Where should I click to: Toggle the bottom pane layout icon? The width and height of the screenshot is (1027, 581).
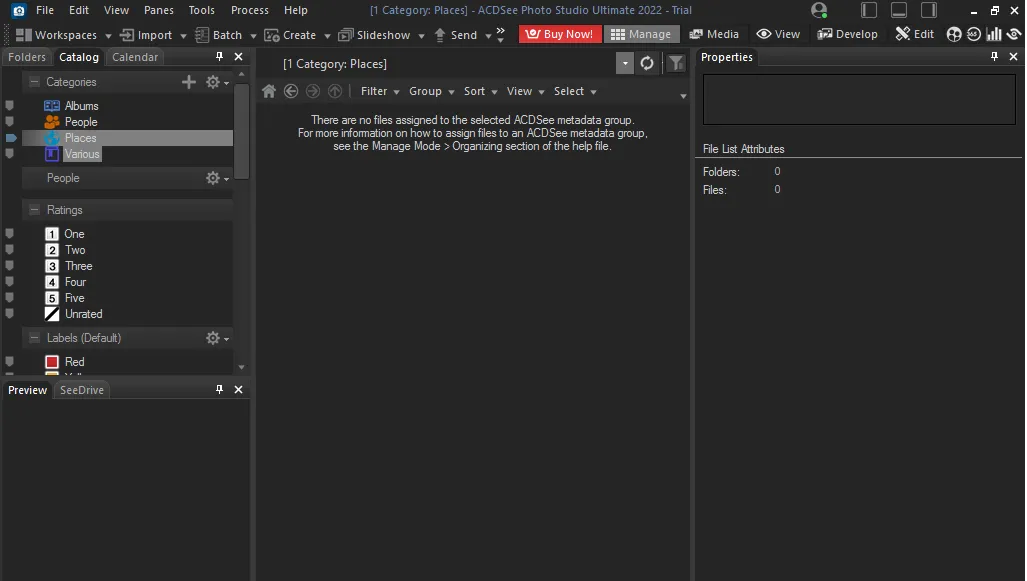pyautogui.click(x=899, y=10)
